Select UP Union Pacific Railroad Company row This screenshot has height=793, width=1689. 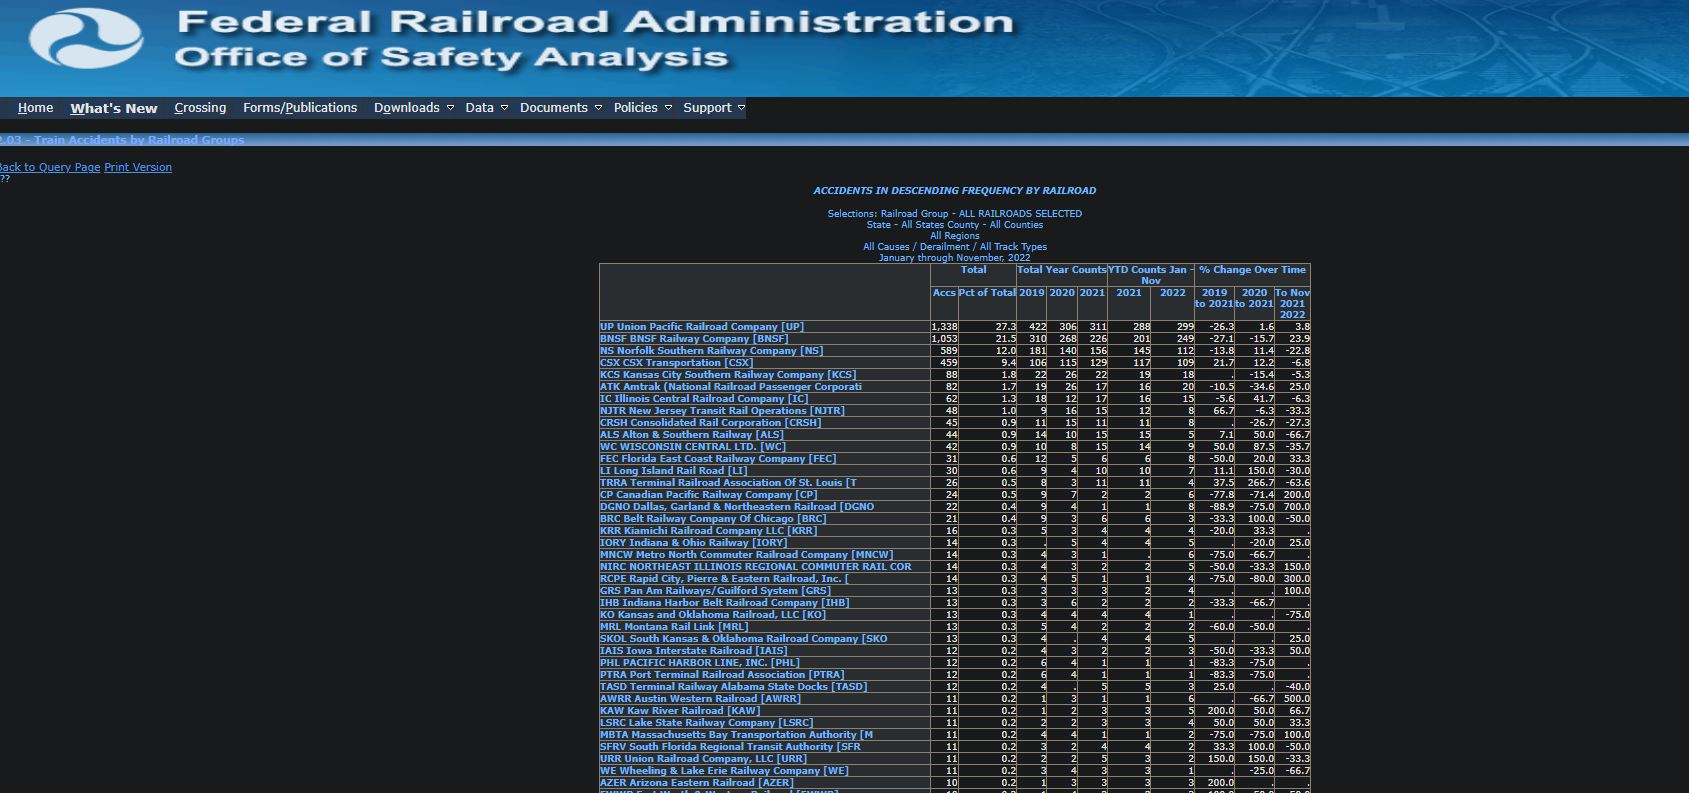coord(702,327)
